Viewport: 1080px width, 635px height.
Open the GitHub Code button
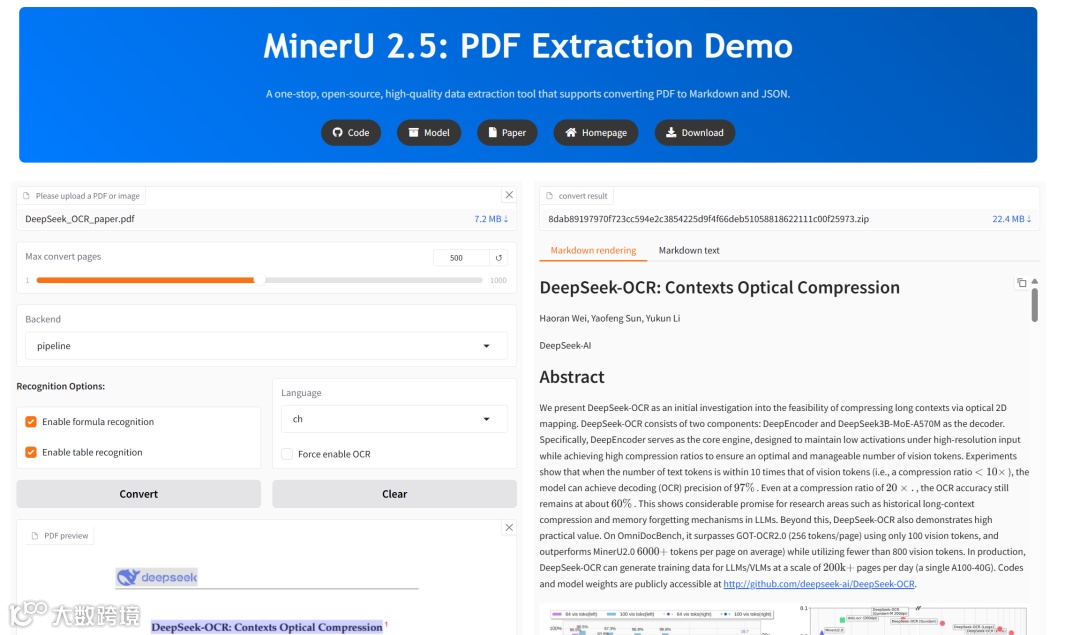(351, 132)
